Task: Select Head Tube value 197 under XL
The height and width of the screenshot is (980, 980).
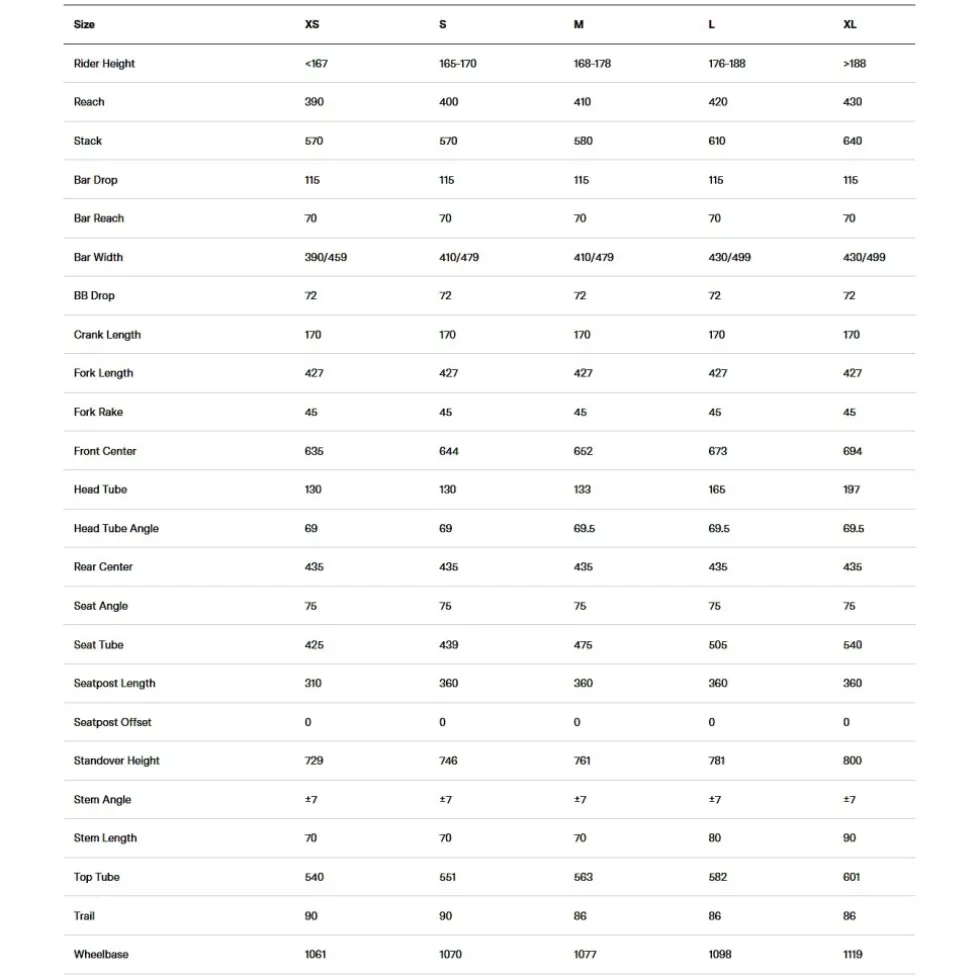Action: coord(851,489)
